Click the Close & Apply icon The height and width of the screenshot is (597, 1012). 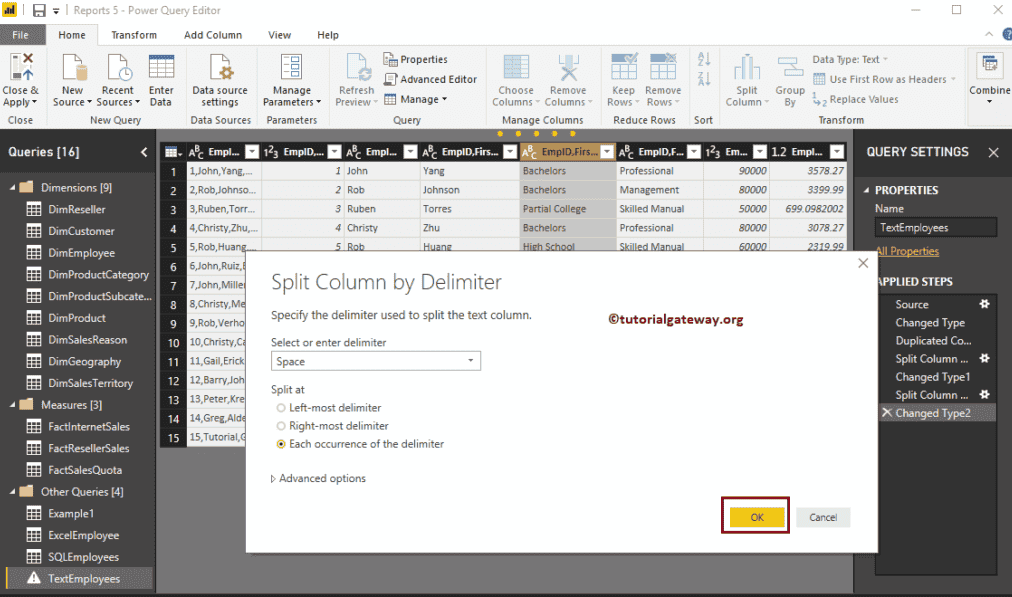[20, 68]
